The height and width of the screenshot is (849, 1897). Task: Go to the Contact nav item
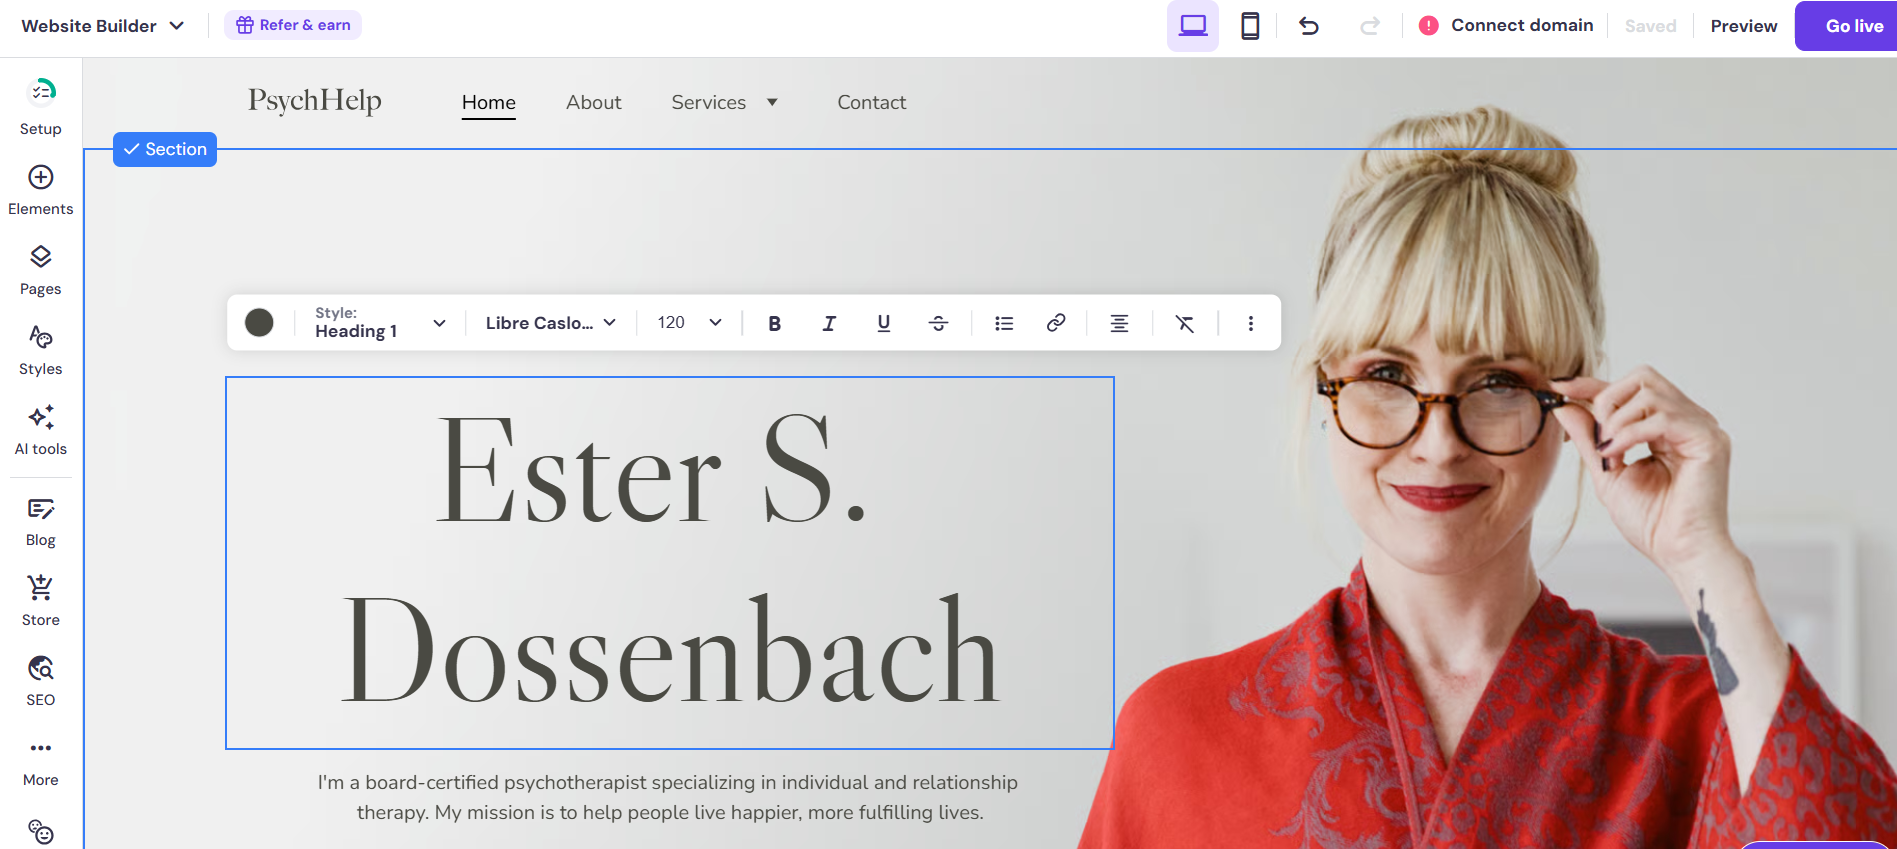[872, 102]
